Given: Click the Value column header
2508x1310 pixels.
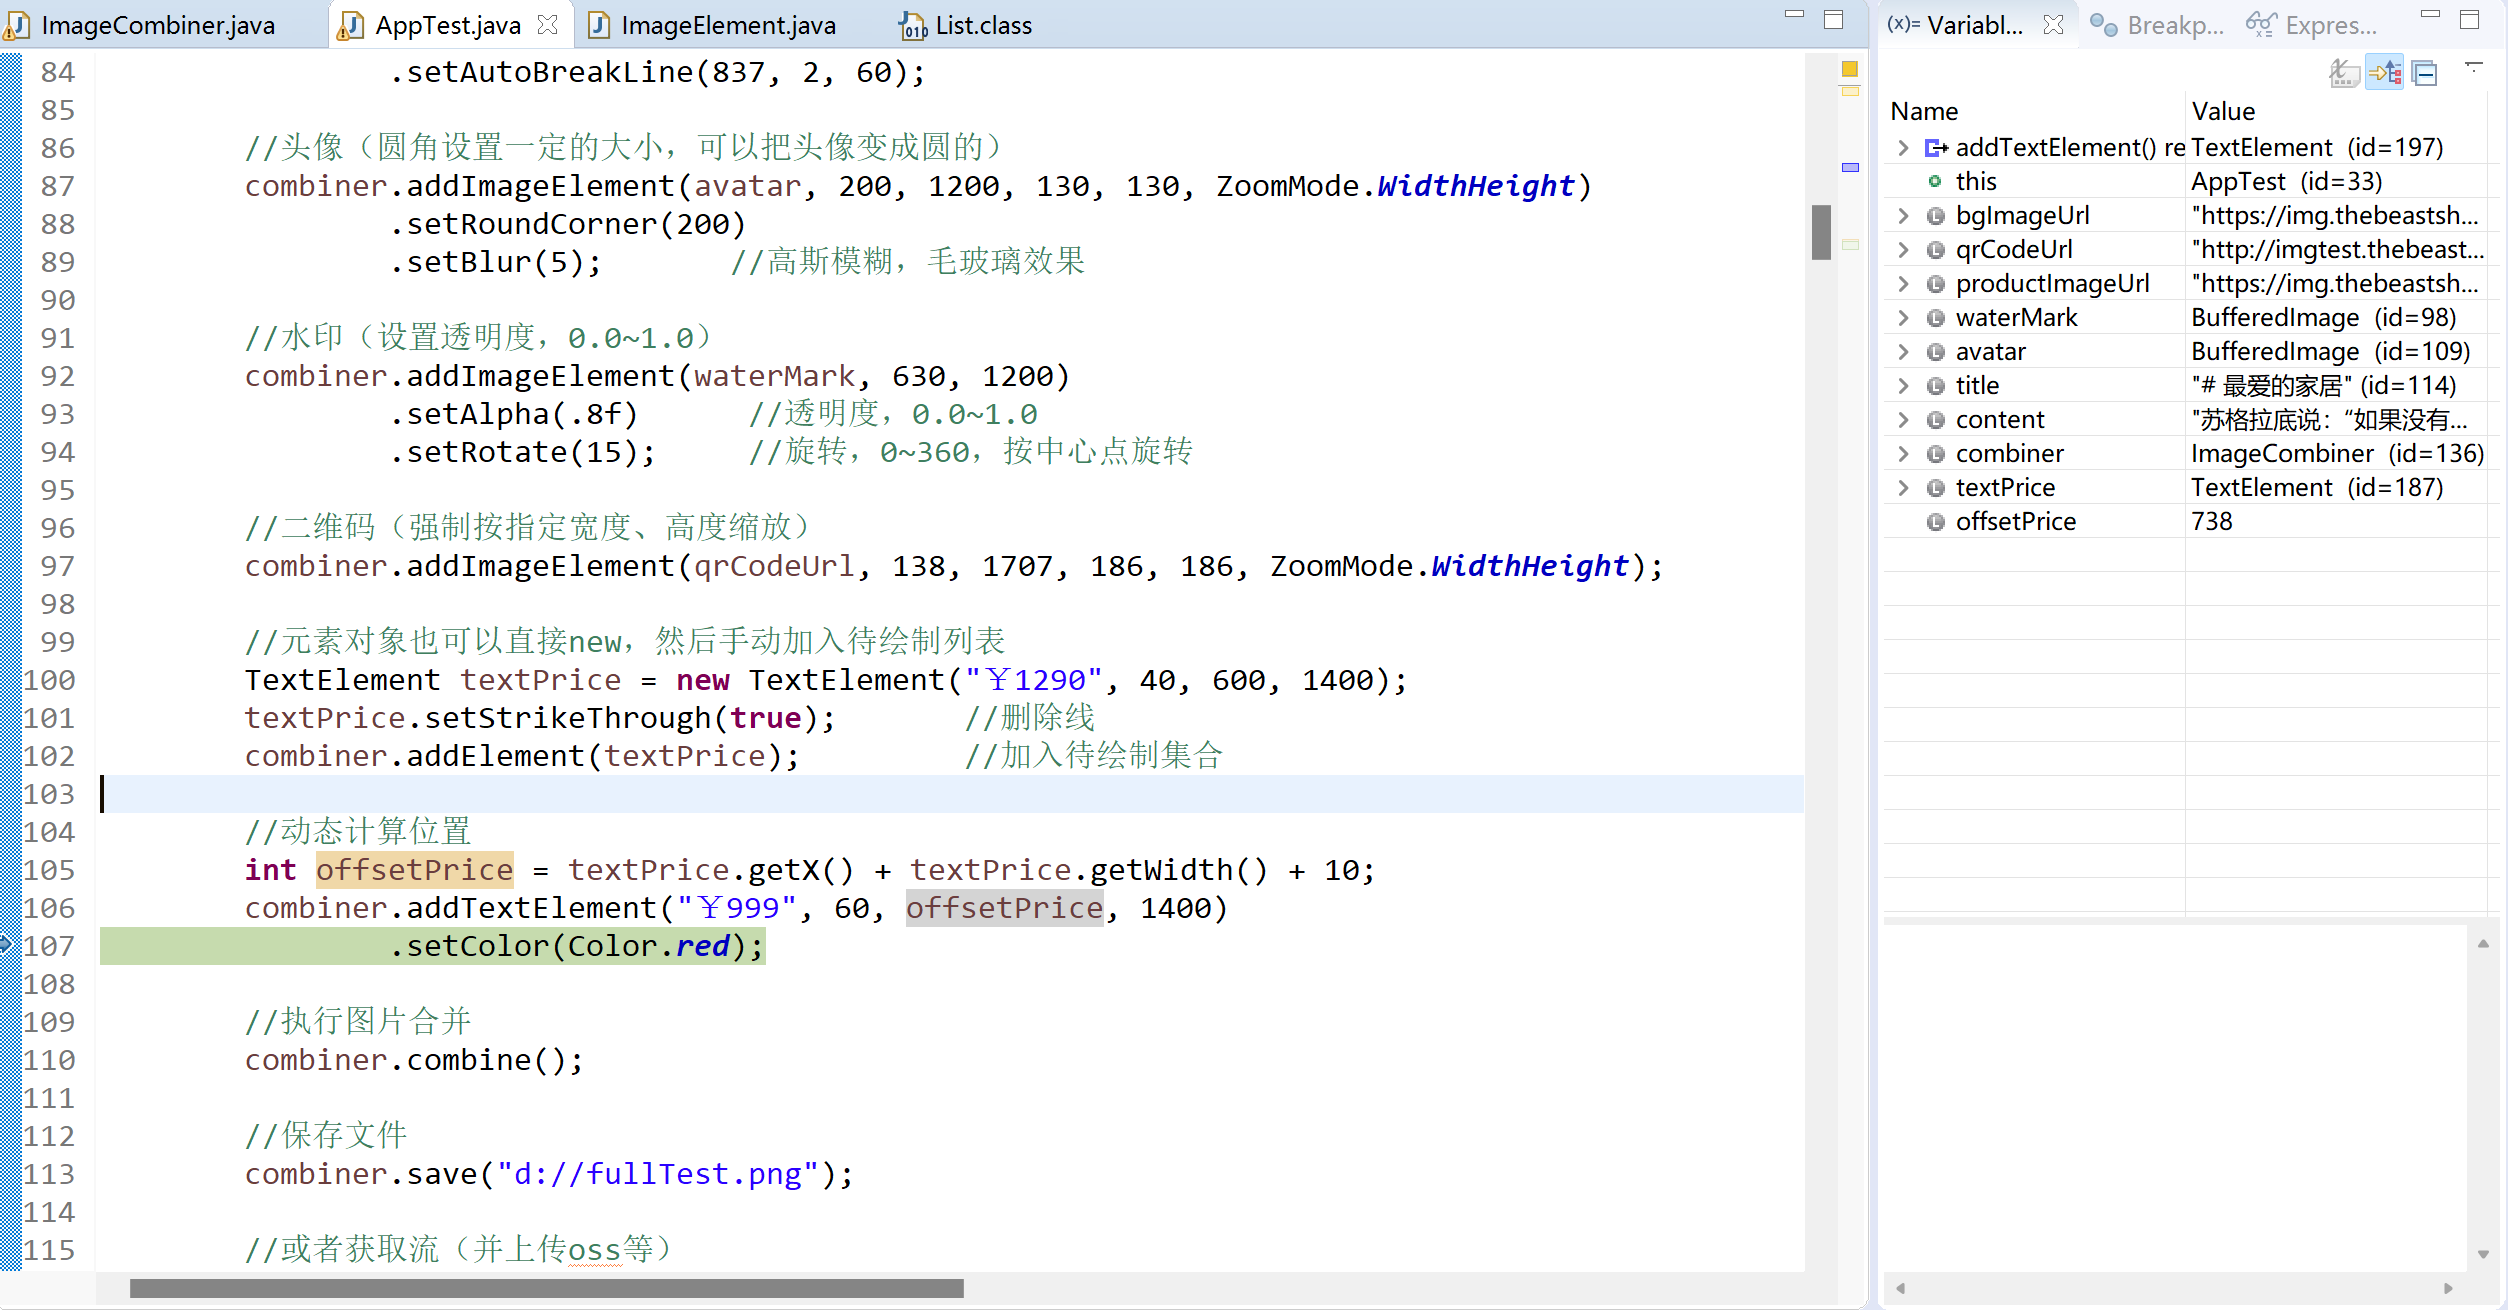Looking at the screenshot, I should coord(2223,111).
